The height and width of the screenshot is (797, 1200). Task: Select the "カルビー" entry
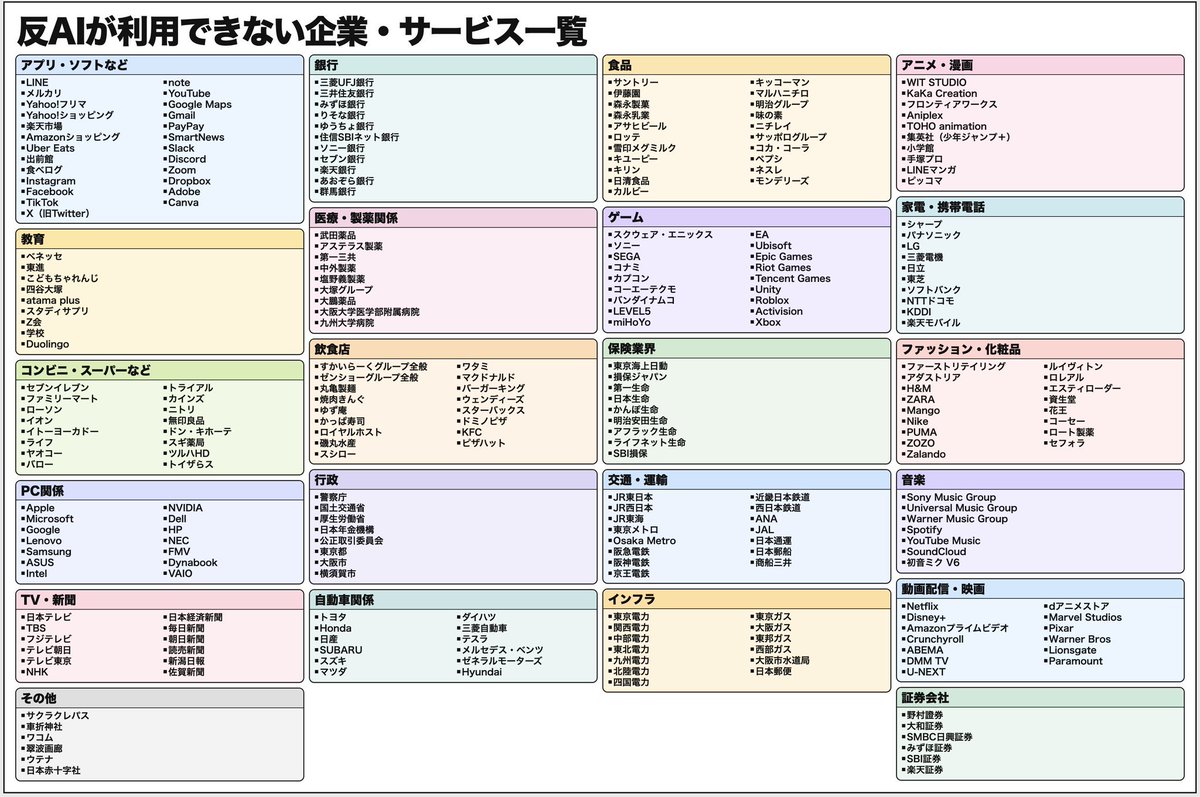631,191
